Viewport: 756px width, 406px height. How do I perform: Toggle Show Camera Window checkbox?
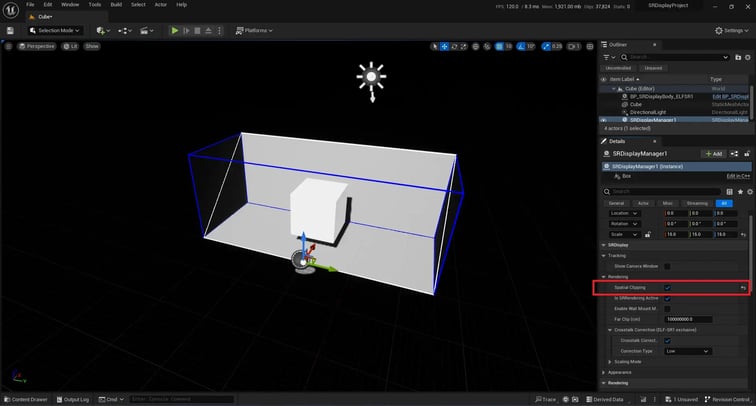point(667,267)
